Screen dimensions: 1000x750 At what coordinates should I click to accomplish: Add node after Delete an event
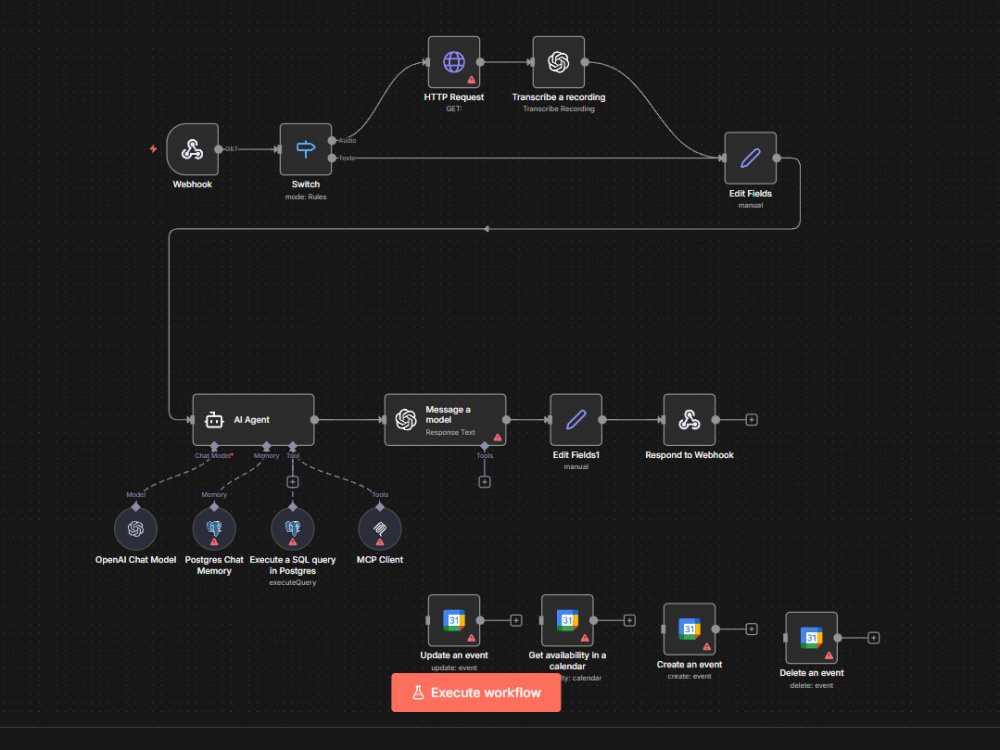pos(874,638)
